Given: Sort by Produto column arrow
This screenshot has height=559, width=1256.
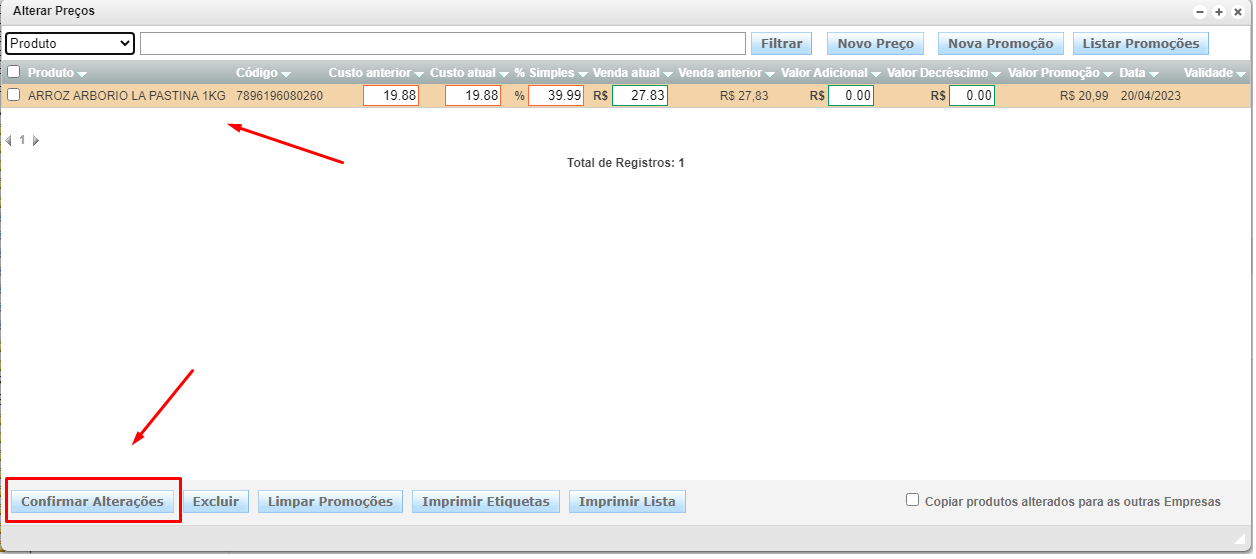Looking at the screenshot, I should pyautogui.click(x=82, y=74).
